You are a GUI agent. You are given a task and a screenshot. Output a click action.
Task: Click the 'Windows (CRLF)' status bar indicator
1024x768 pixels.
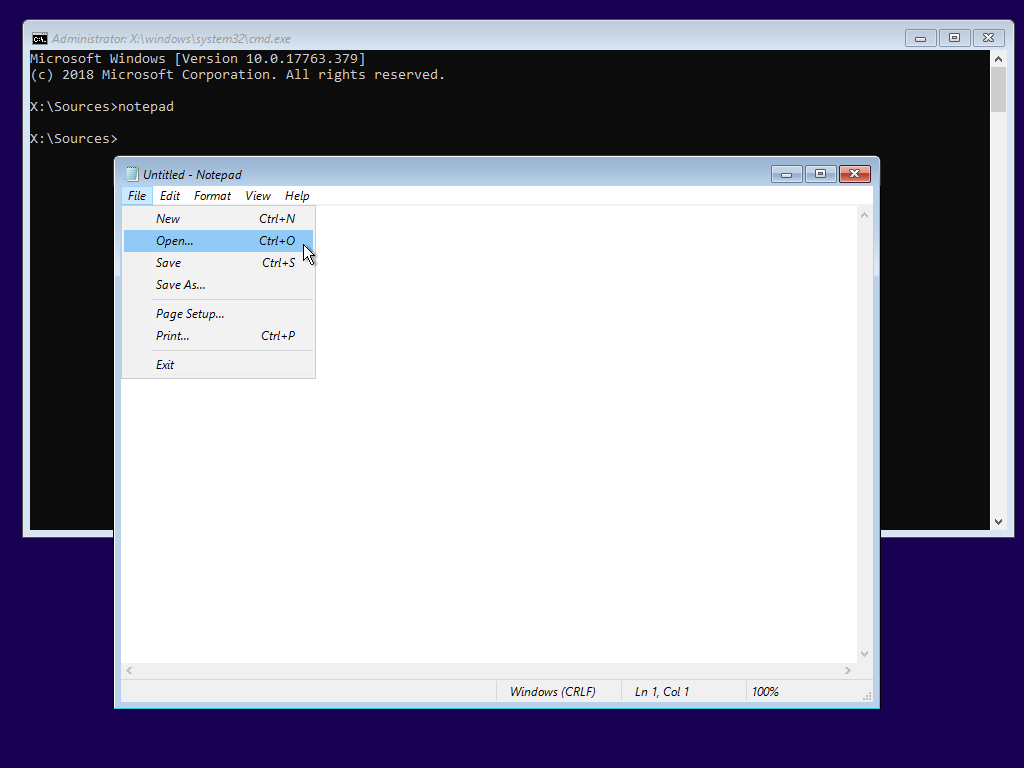[554, 691]
